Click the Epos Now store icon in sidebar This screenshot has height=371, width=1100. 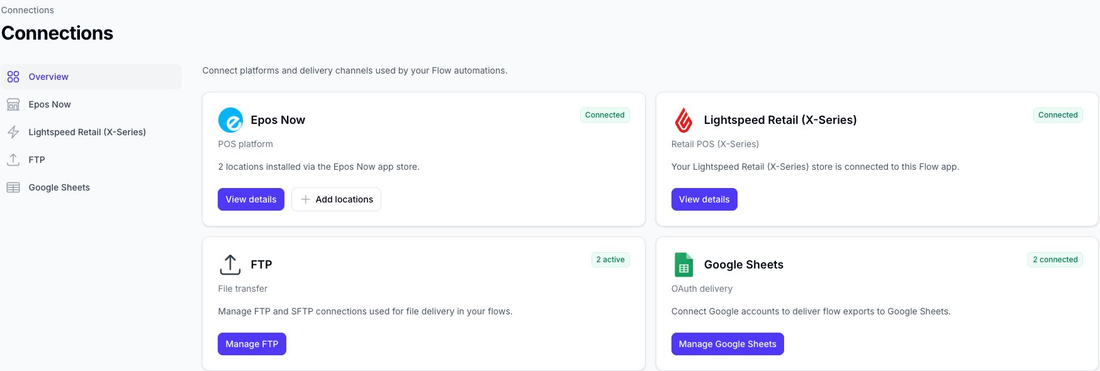click(x=13, y=104)
